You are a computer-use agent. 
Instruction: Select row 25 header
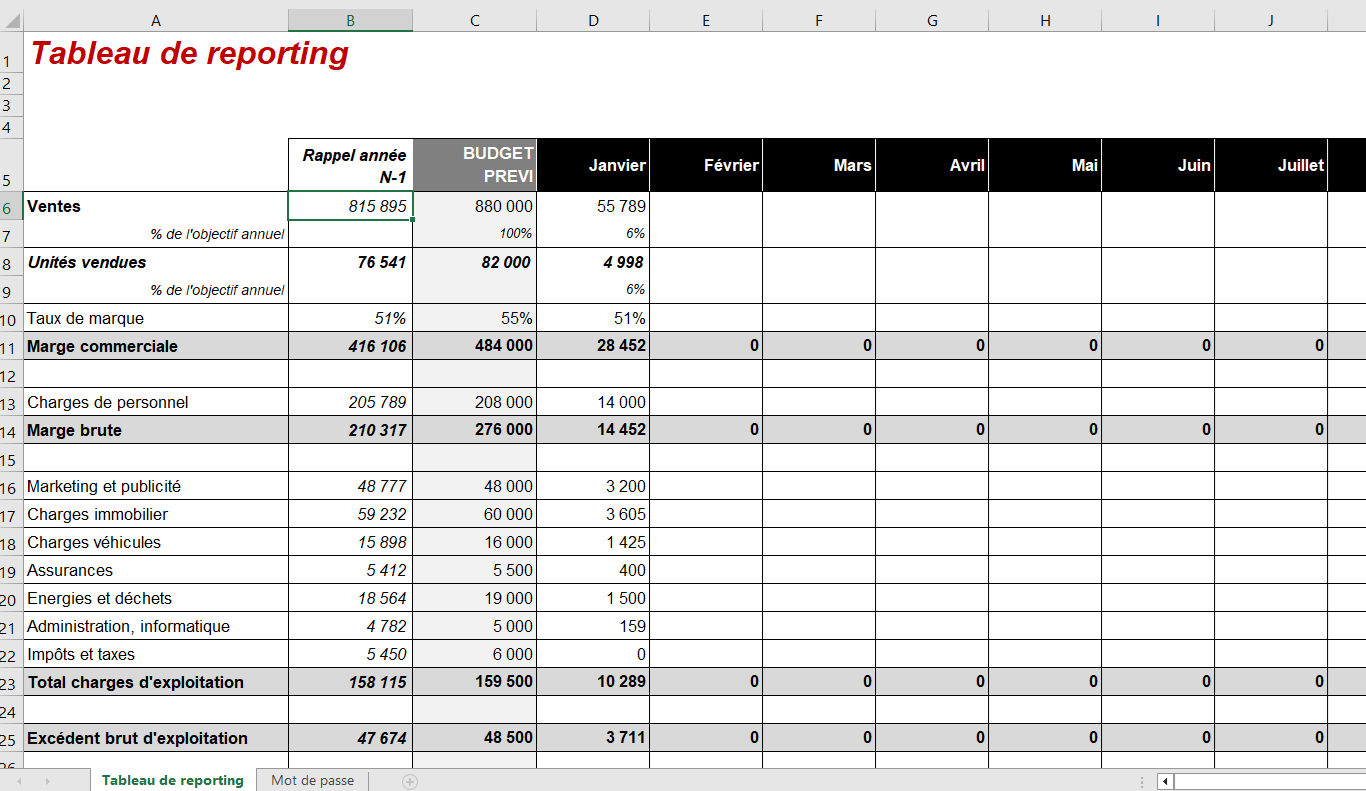[11, 738]
